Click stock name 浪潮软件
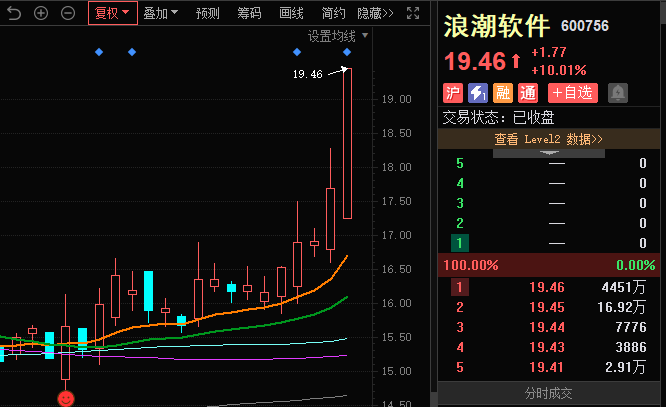The height and width of the screenshot is (407, 666). point(496,26)
